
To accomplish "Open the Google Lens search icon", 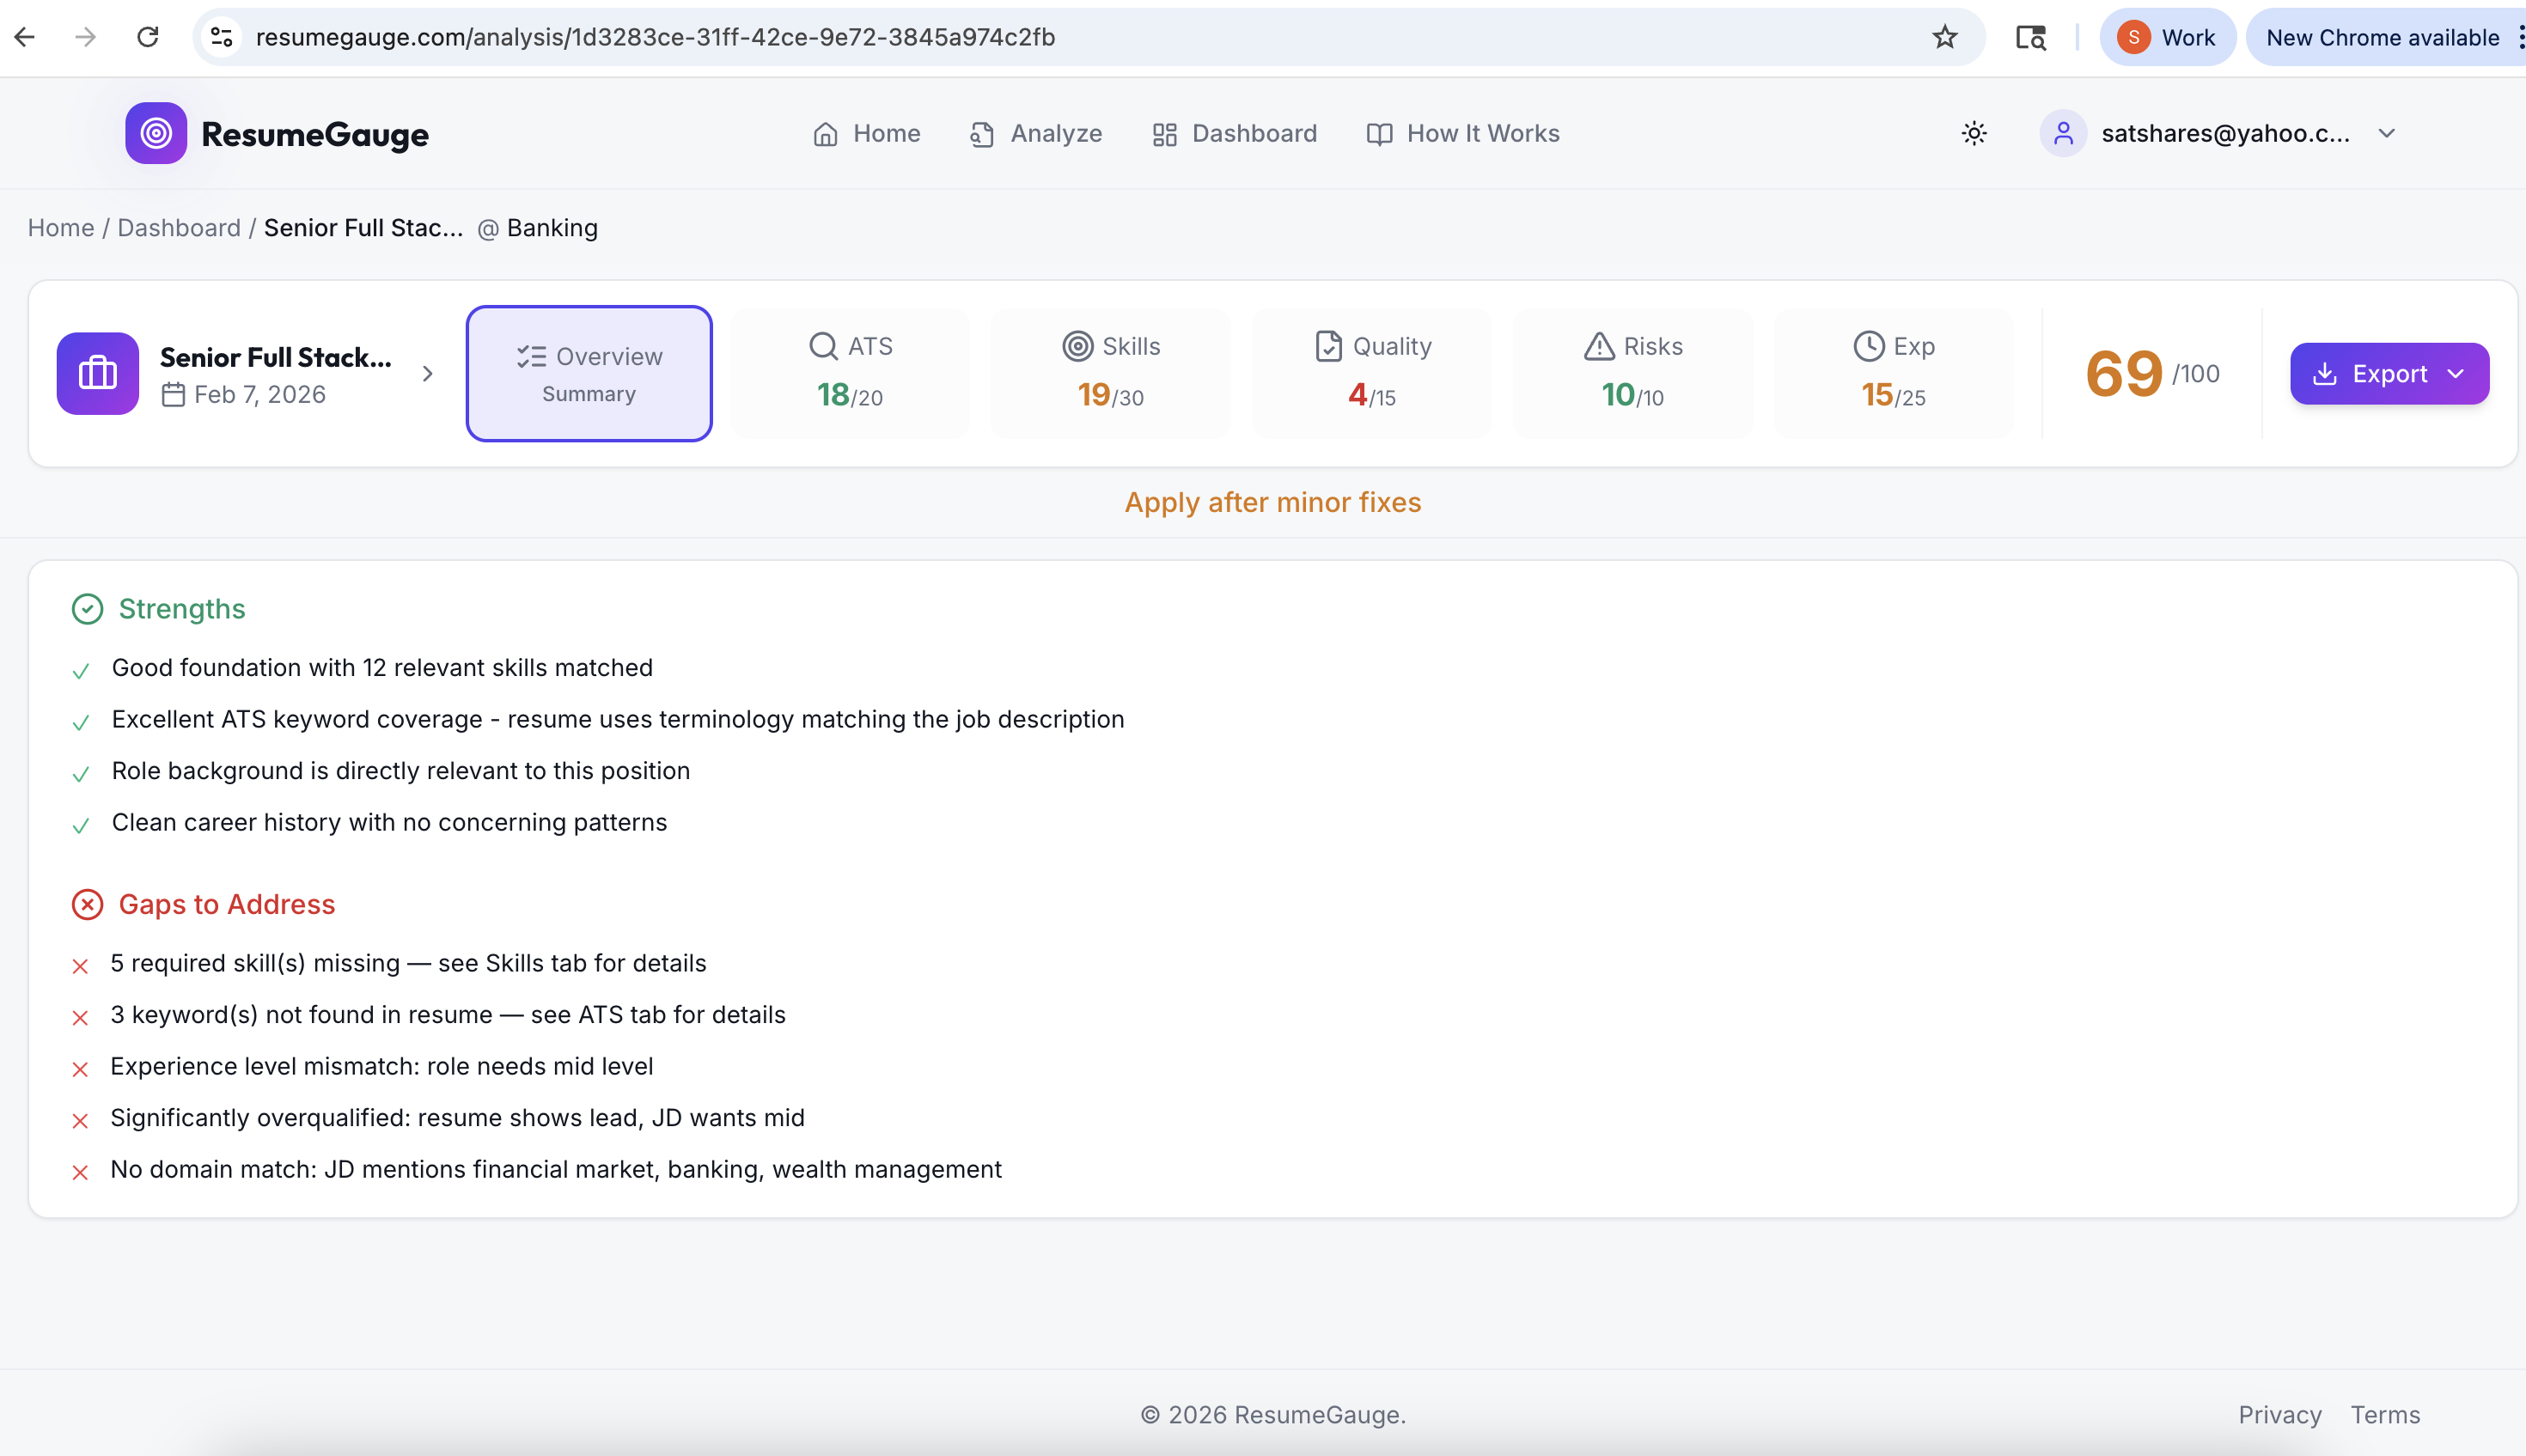I will pyautogui.click(x=2030, y=37).
